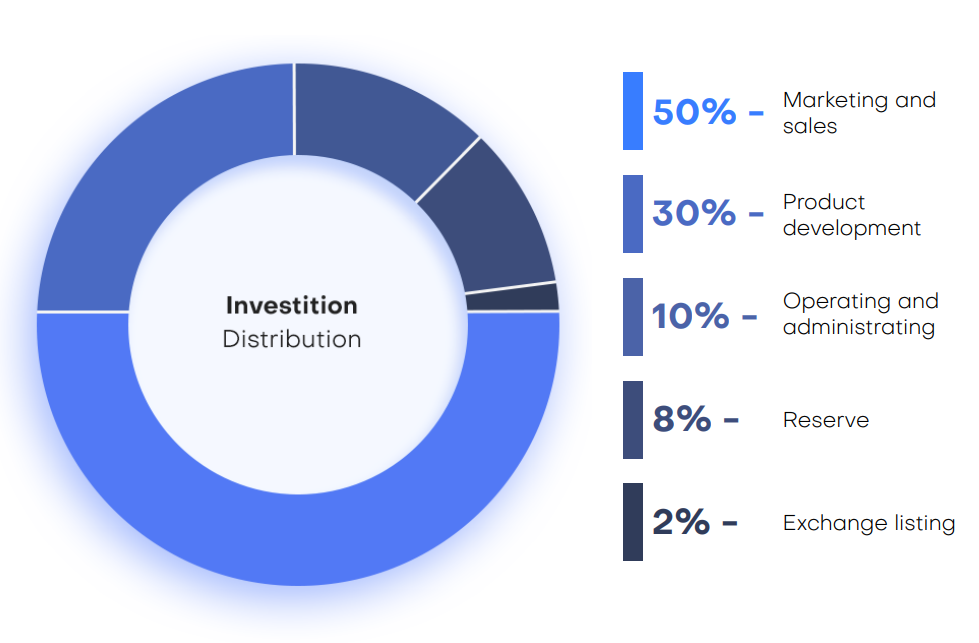Select the Product development legend color bar
The width and height of the screenshot is (979, 643).
point(632,214)
